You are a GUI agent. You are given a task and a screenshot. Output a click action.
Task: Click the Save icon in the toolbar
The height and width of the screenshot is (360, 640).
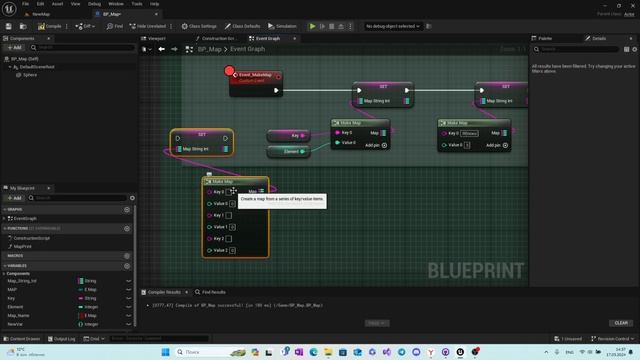coord(9,26)
